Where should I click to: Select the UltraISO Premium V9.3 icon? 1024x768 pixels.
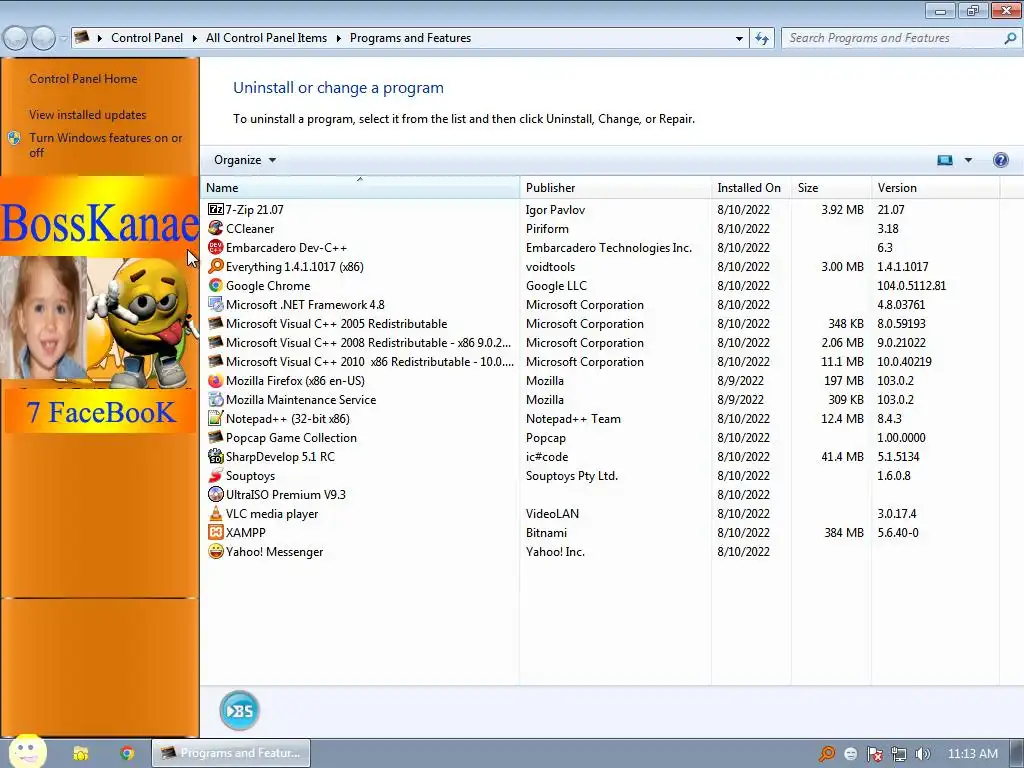pyautogui.click(x=216, y=494)
